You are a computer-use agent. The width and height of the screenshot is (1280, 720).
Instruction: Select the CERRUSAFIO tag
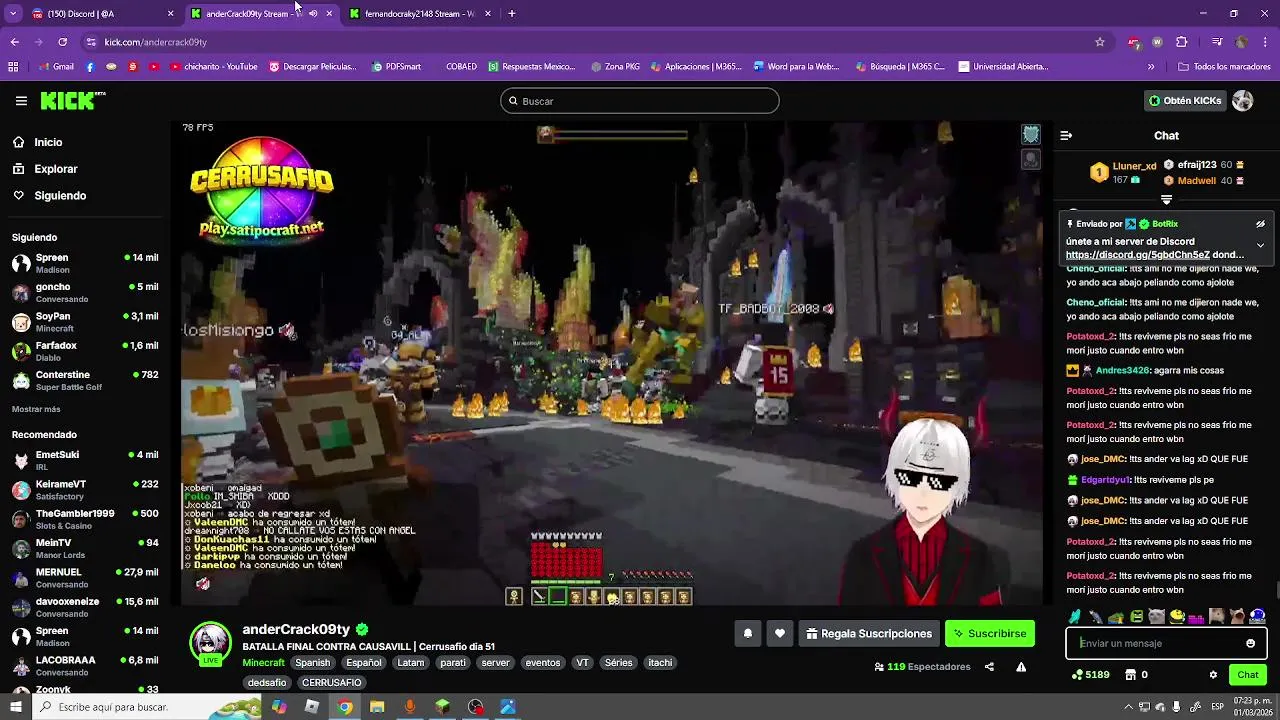(331, 683)
